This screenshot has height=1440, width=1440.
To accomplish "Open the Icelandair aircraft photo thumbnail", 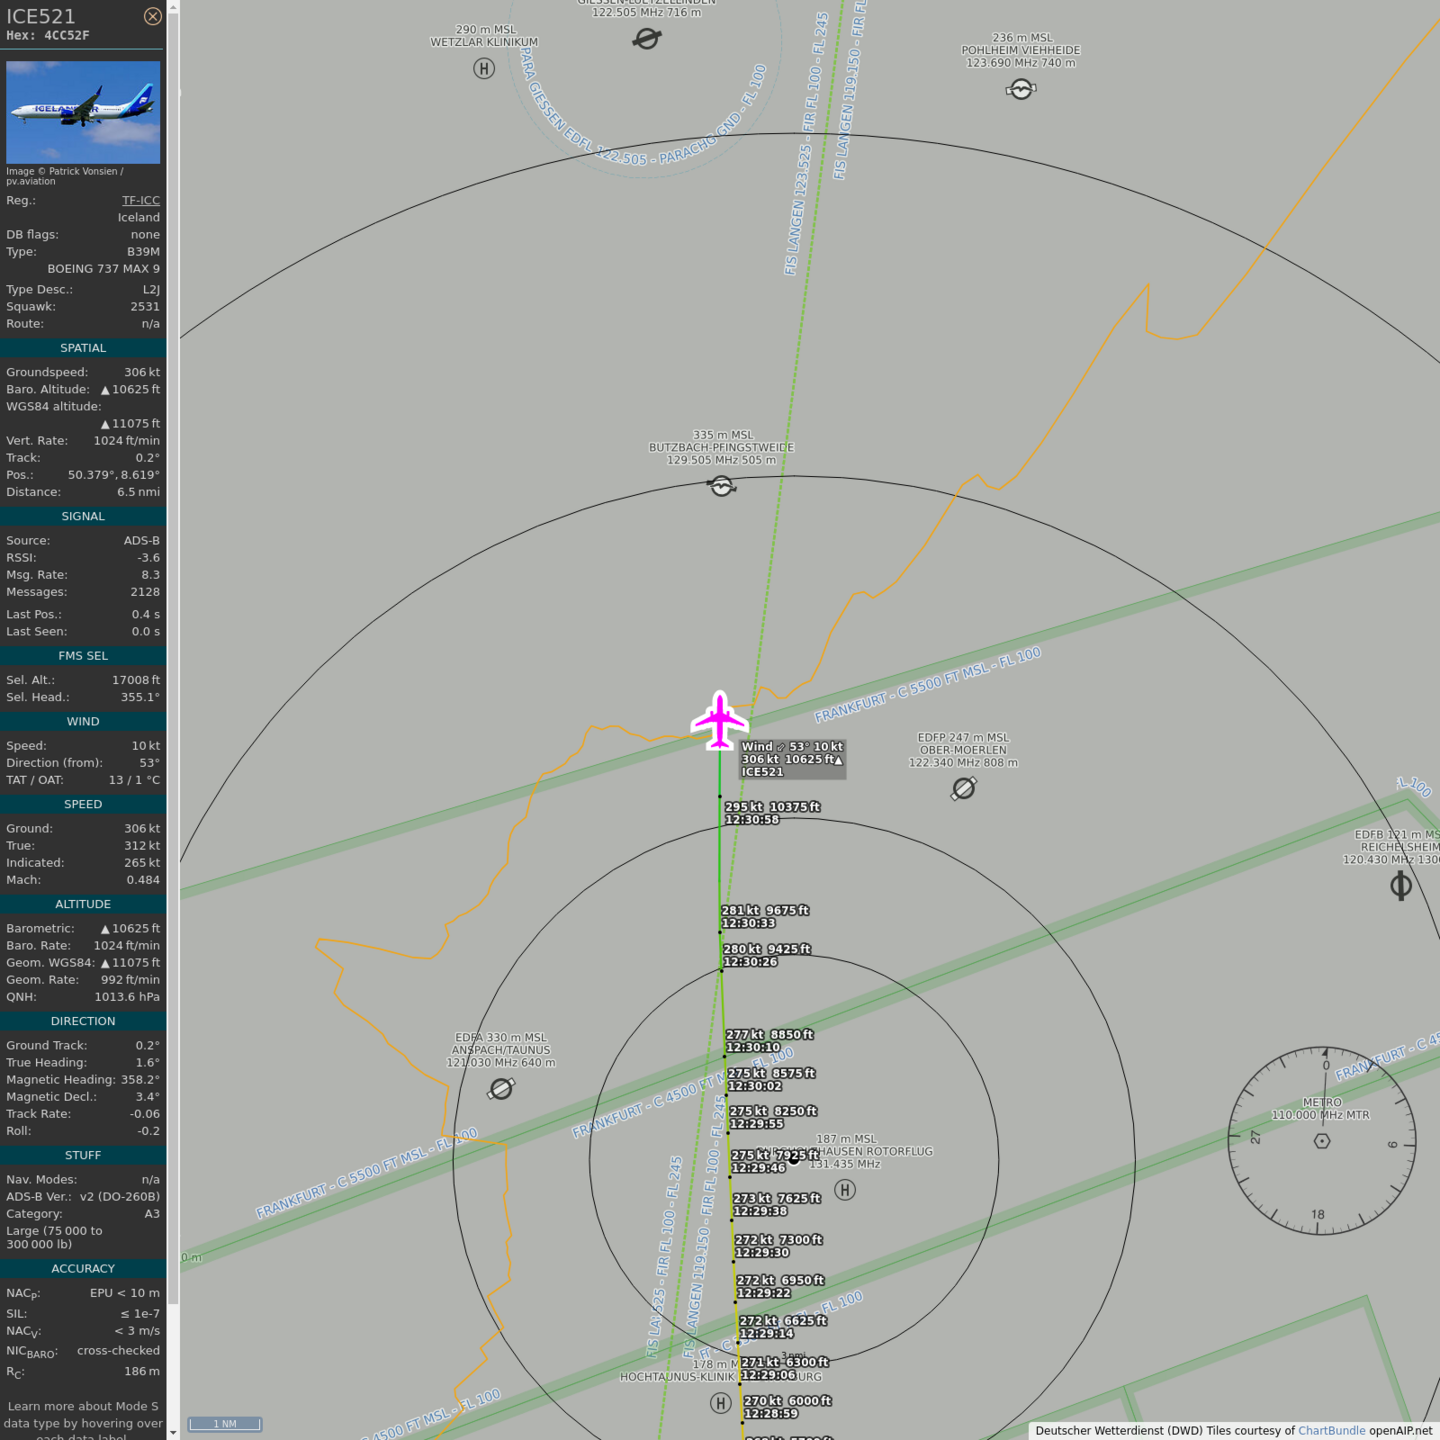I will coord(83,112).
